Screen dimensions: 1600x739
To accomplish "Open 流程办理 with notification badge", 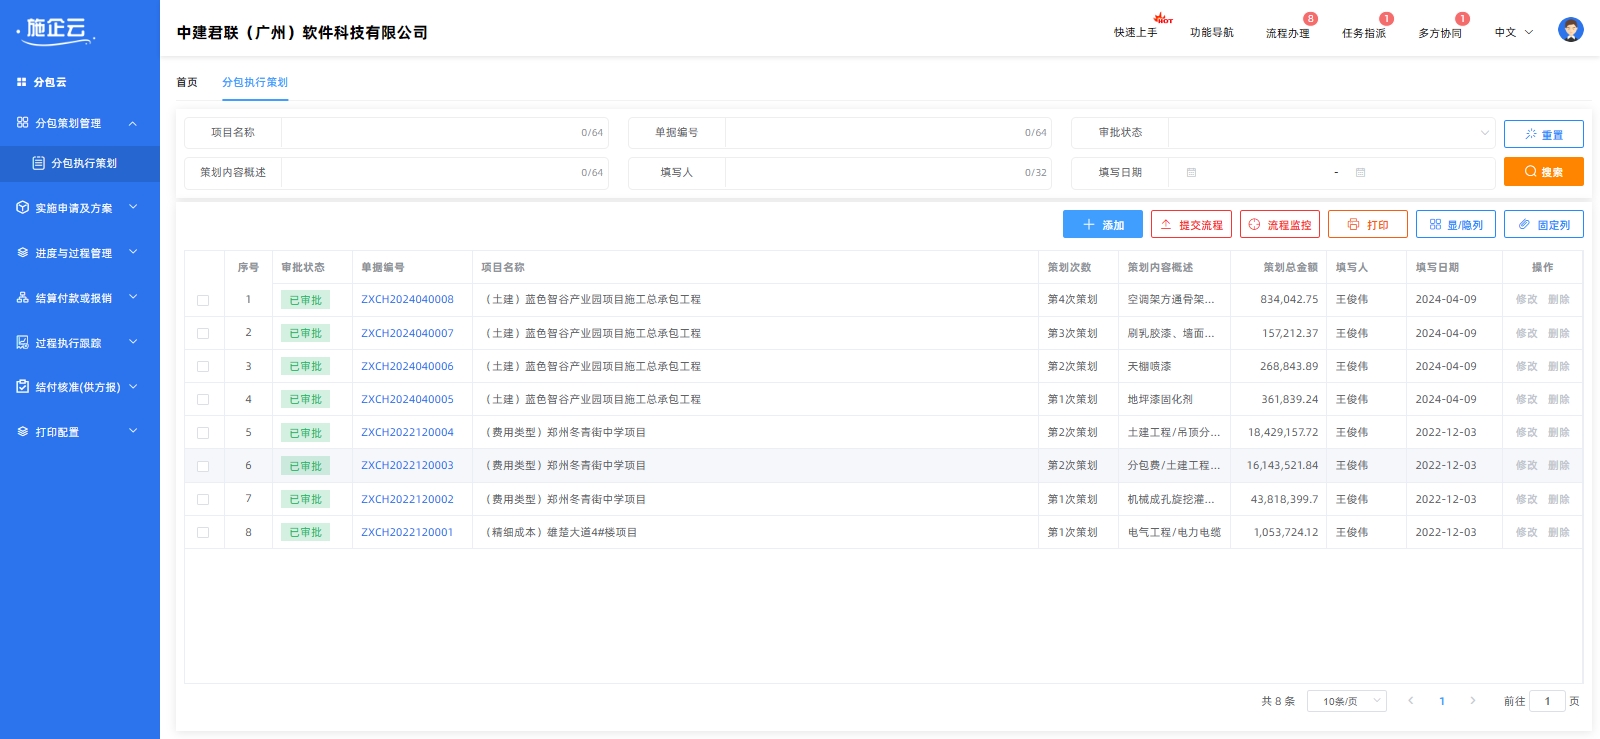I will [1287, 33].
